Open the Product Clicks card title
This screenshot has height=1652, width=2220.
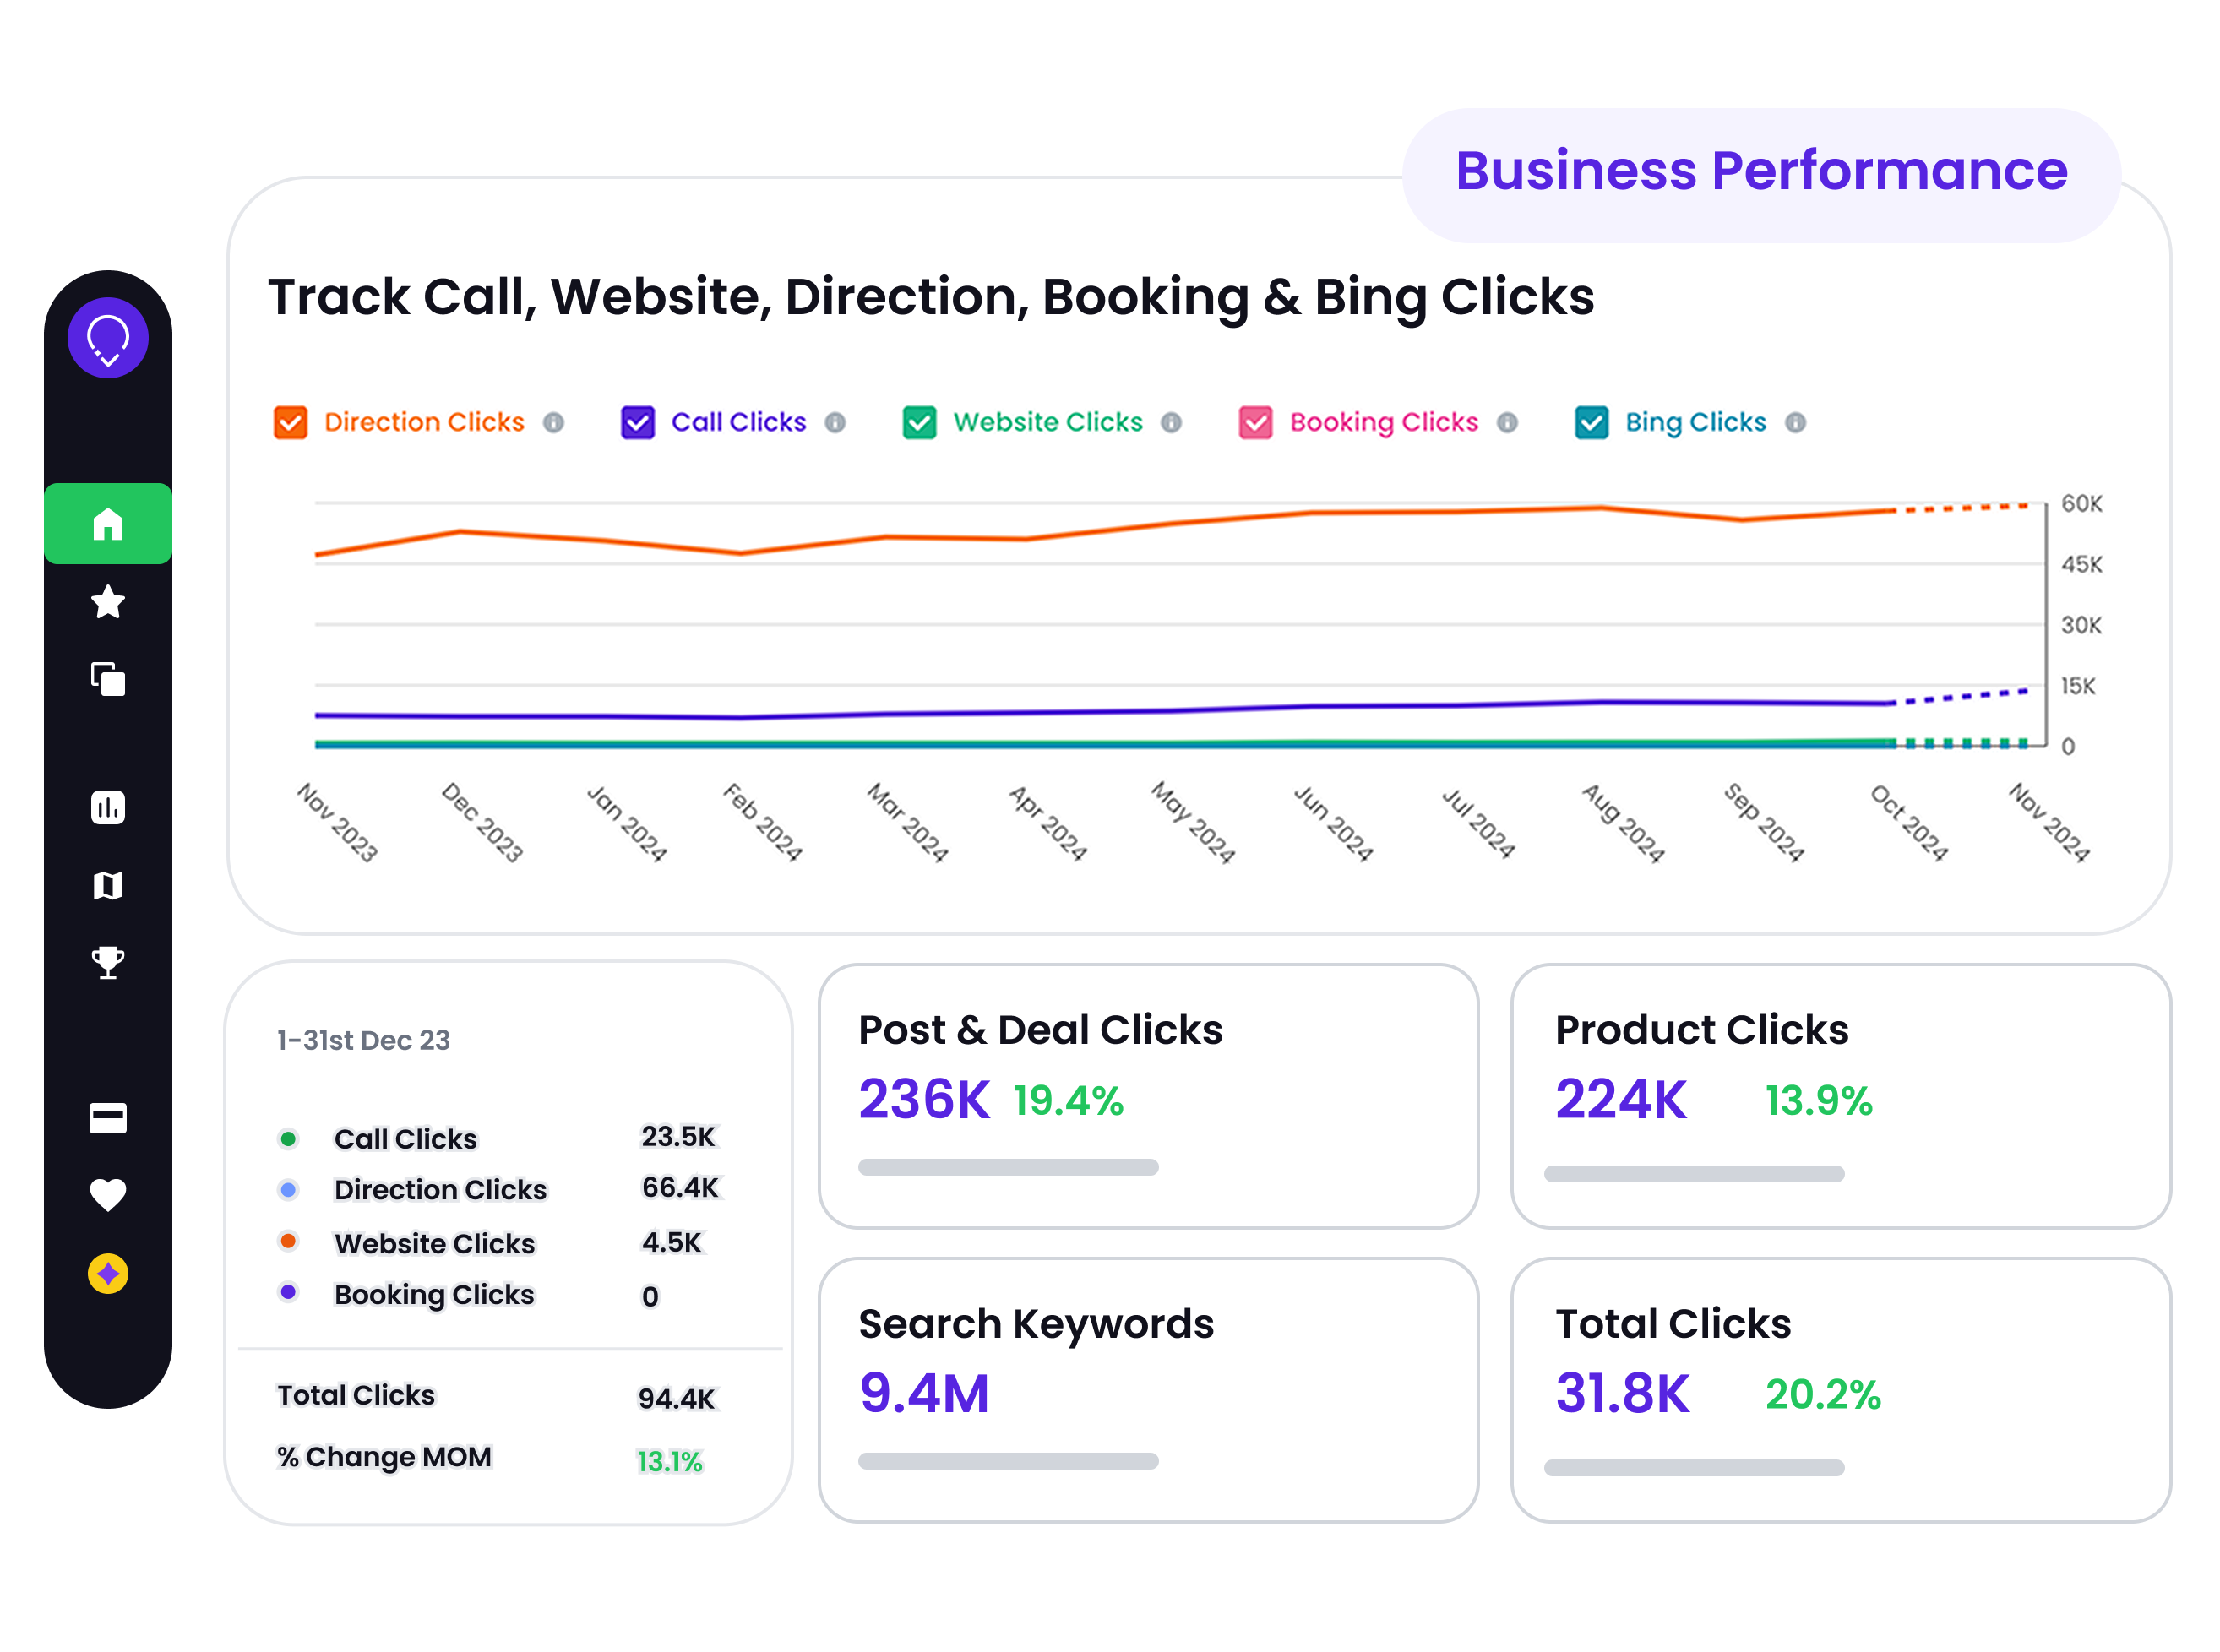[x=1702, y=1030]
